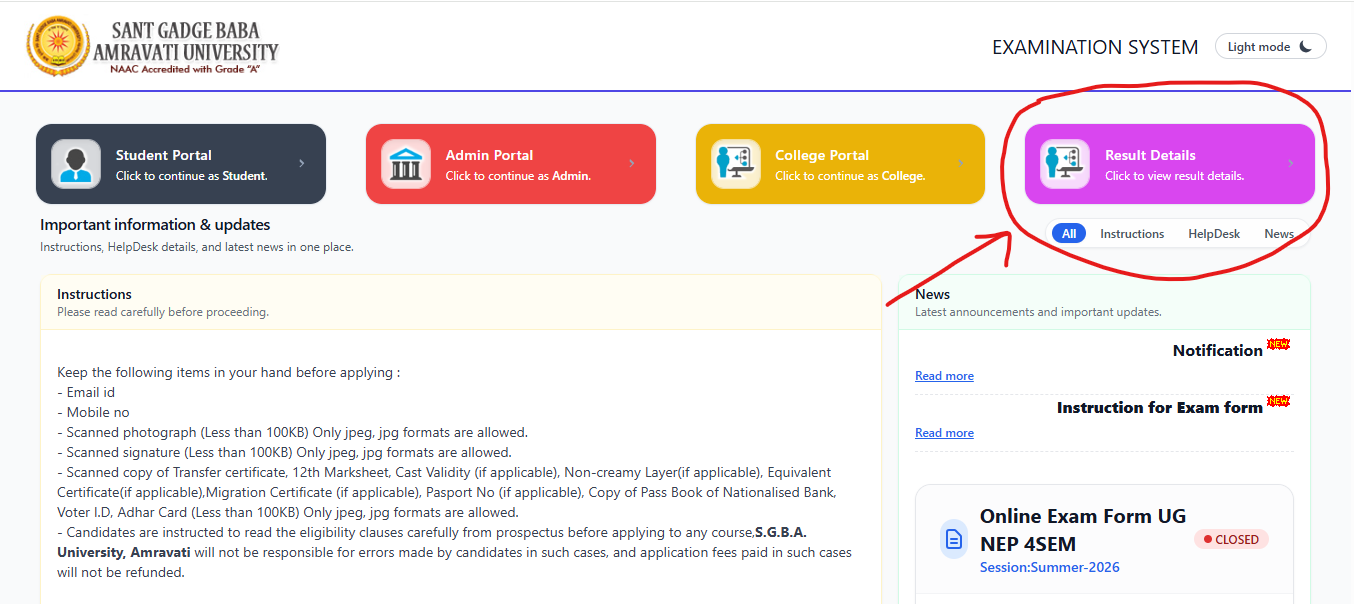
Task: Open Read more under Instruction for Exam form
Action: (x=944, y=433)
